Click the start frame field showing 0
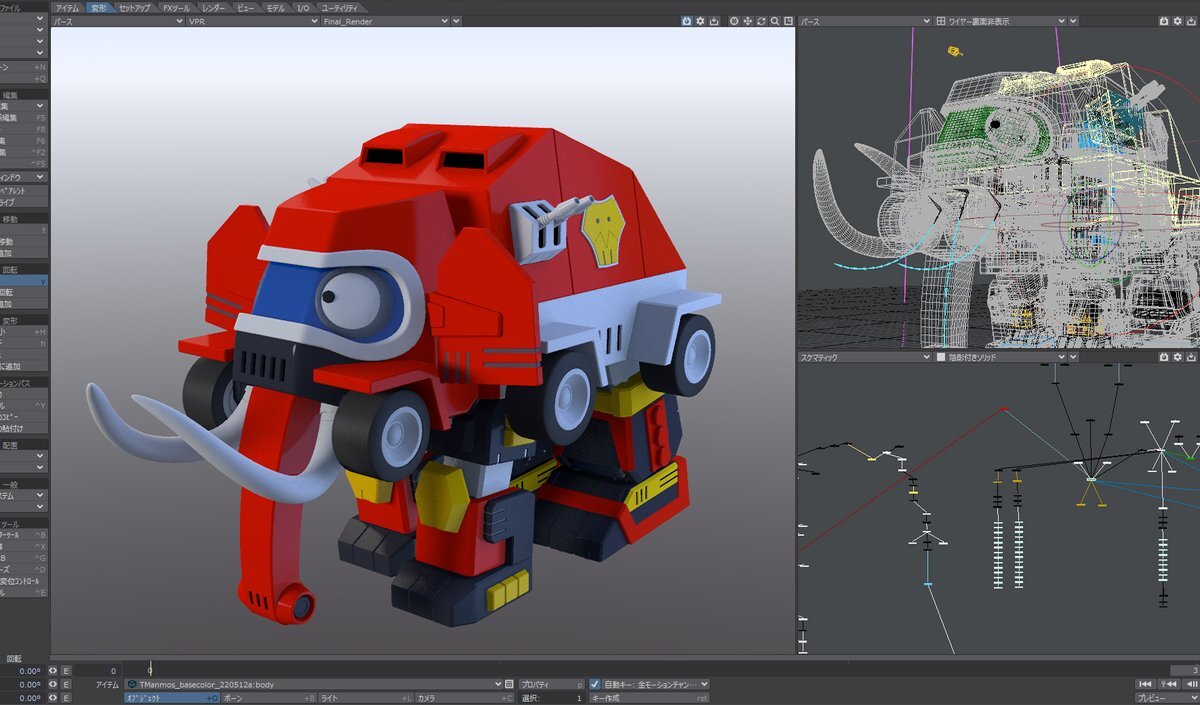Screen dimensions: 1200x705 (x=97, y=670)
